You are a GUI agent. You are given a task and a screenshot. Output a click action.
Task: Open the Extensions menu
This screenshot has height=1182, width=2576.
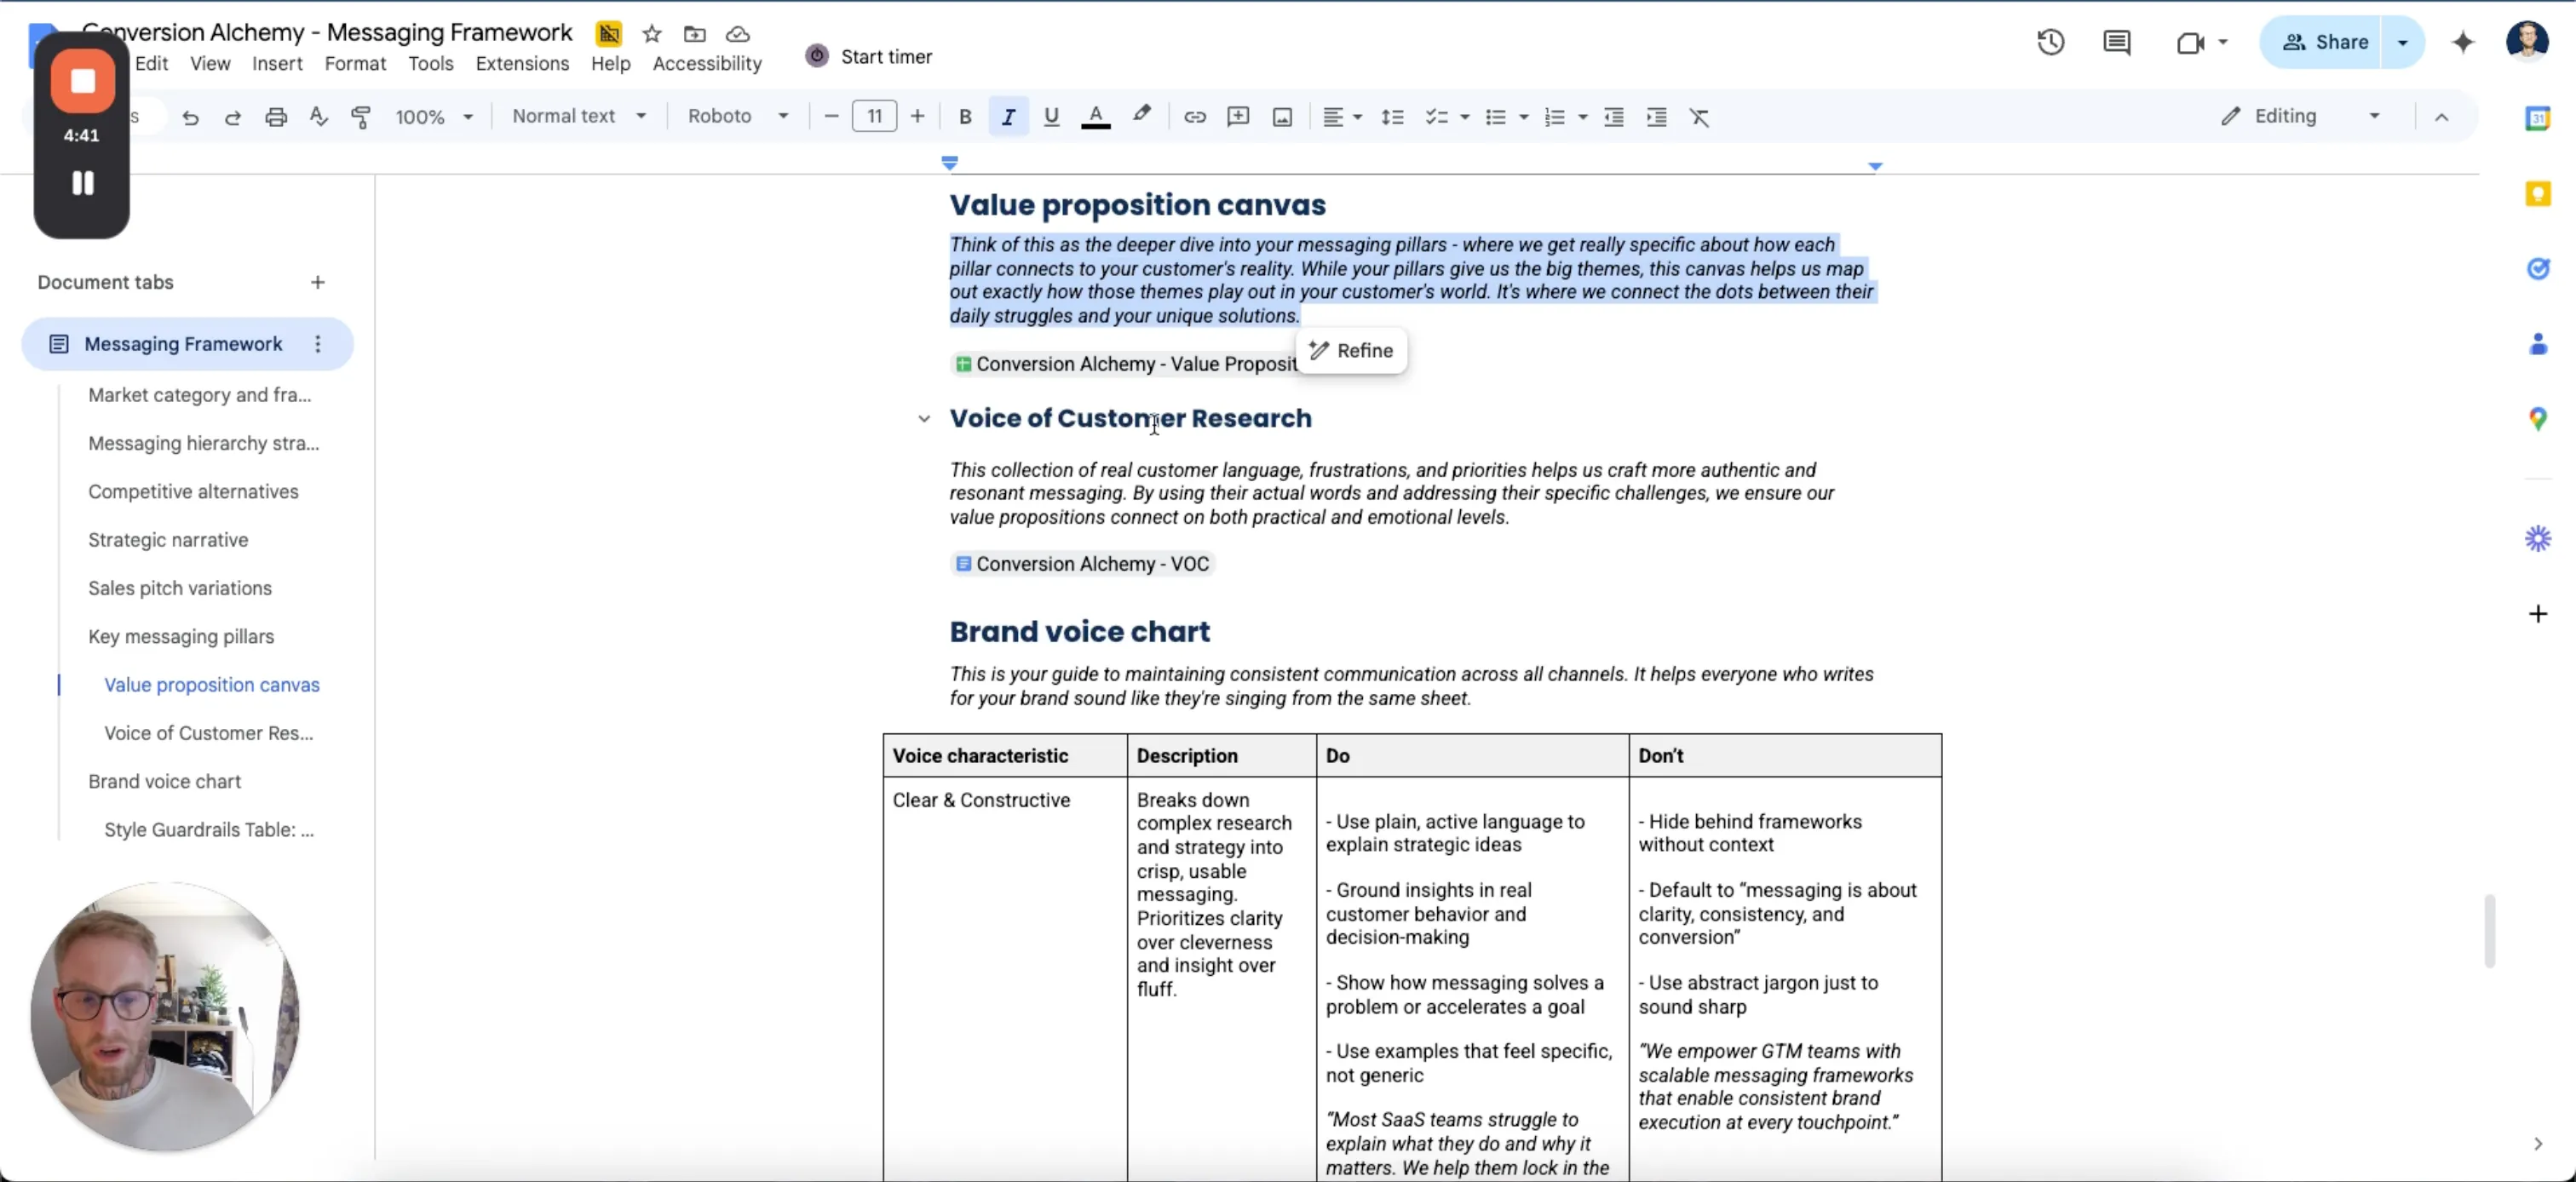522,63
